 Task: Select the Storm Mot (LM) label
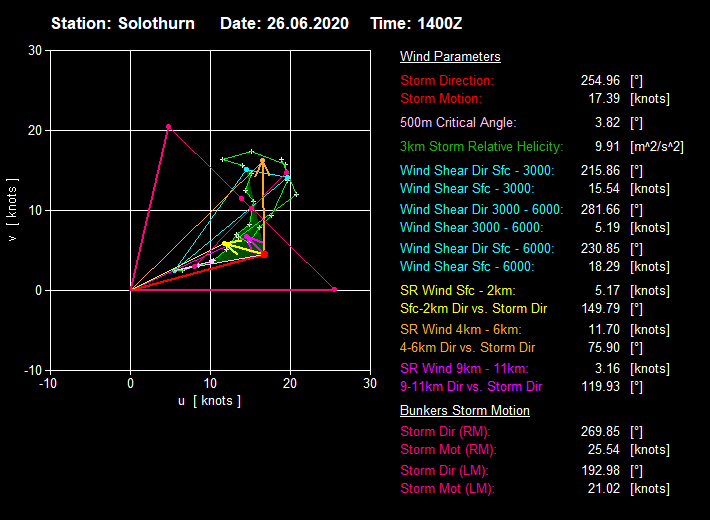[x=447, y=489]
